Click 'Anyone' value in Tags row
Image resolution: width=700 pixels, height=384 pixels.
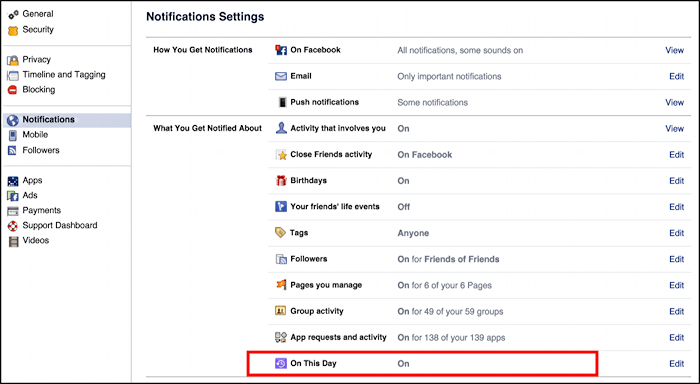(x=413, y=233)
